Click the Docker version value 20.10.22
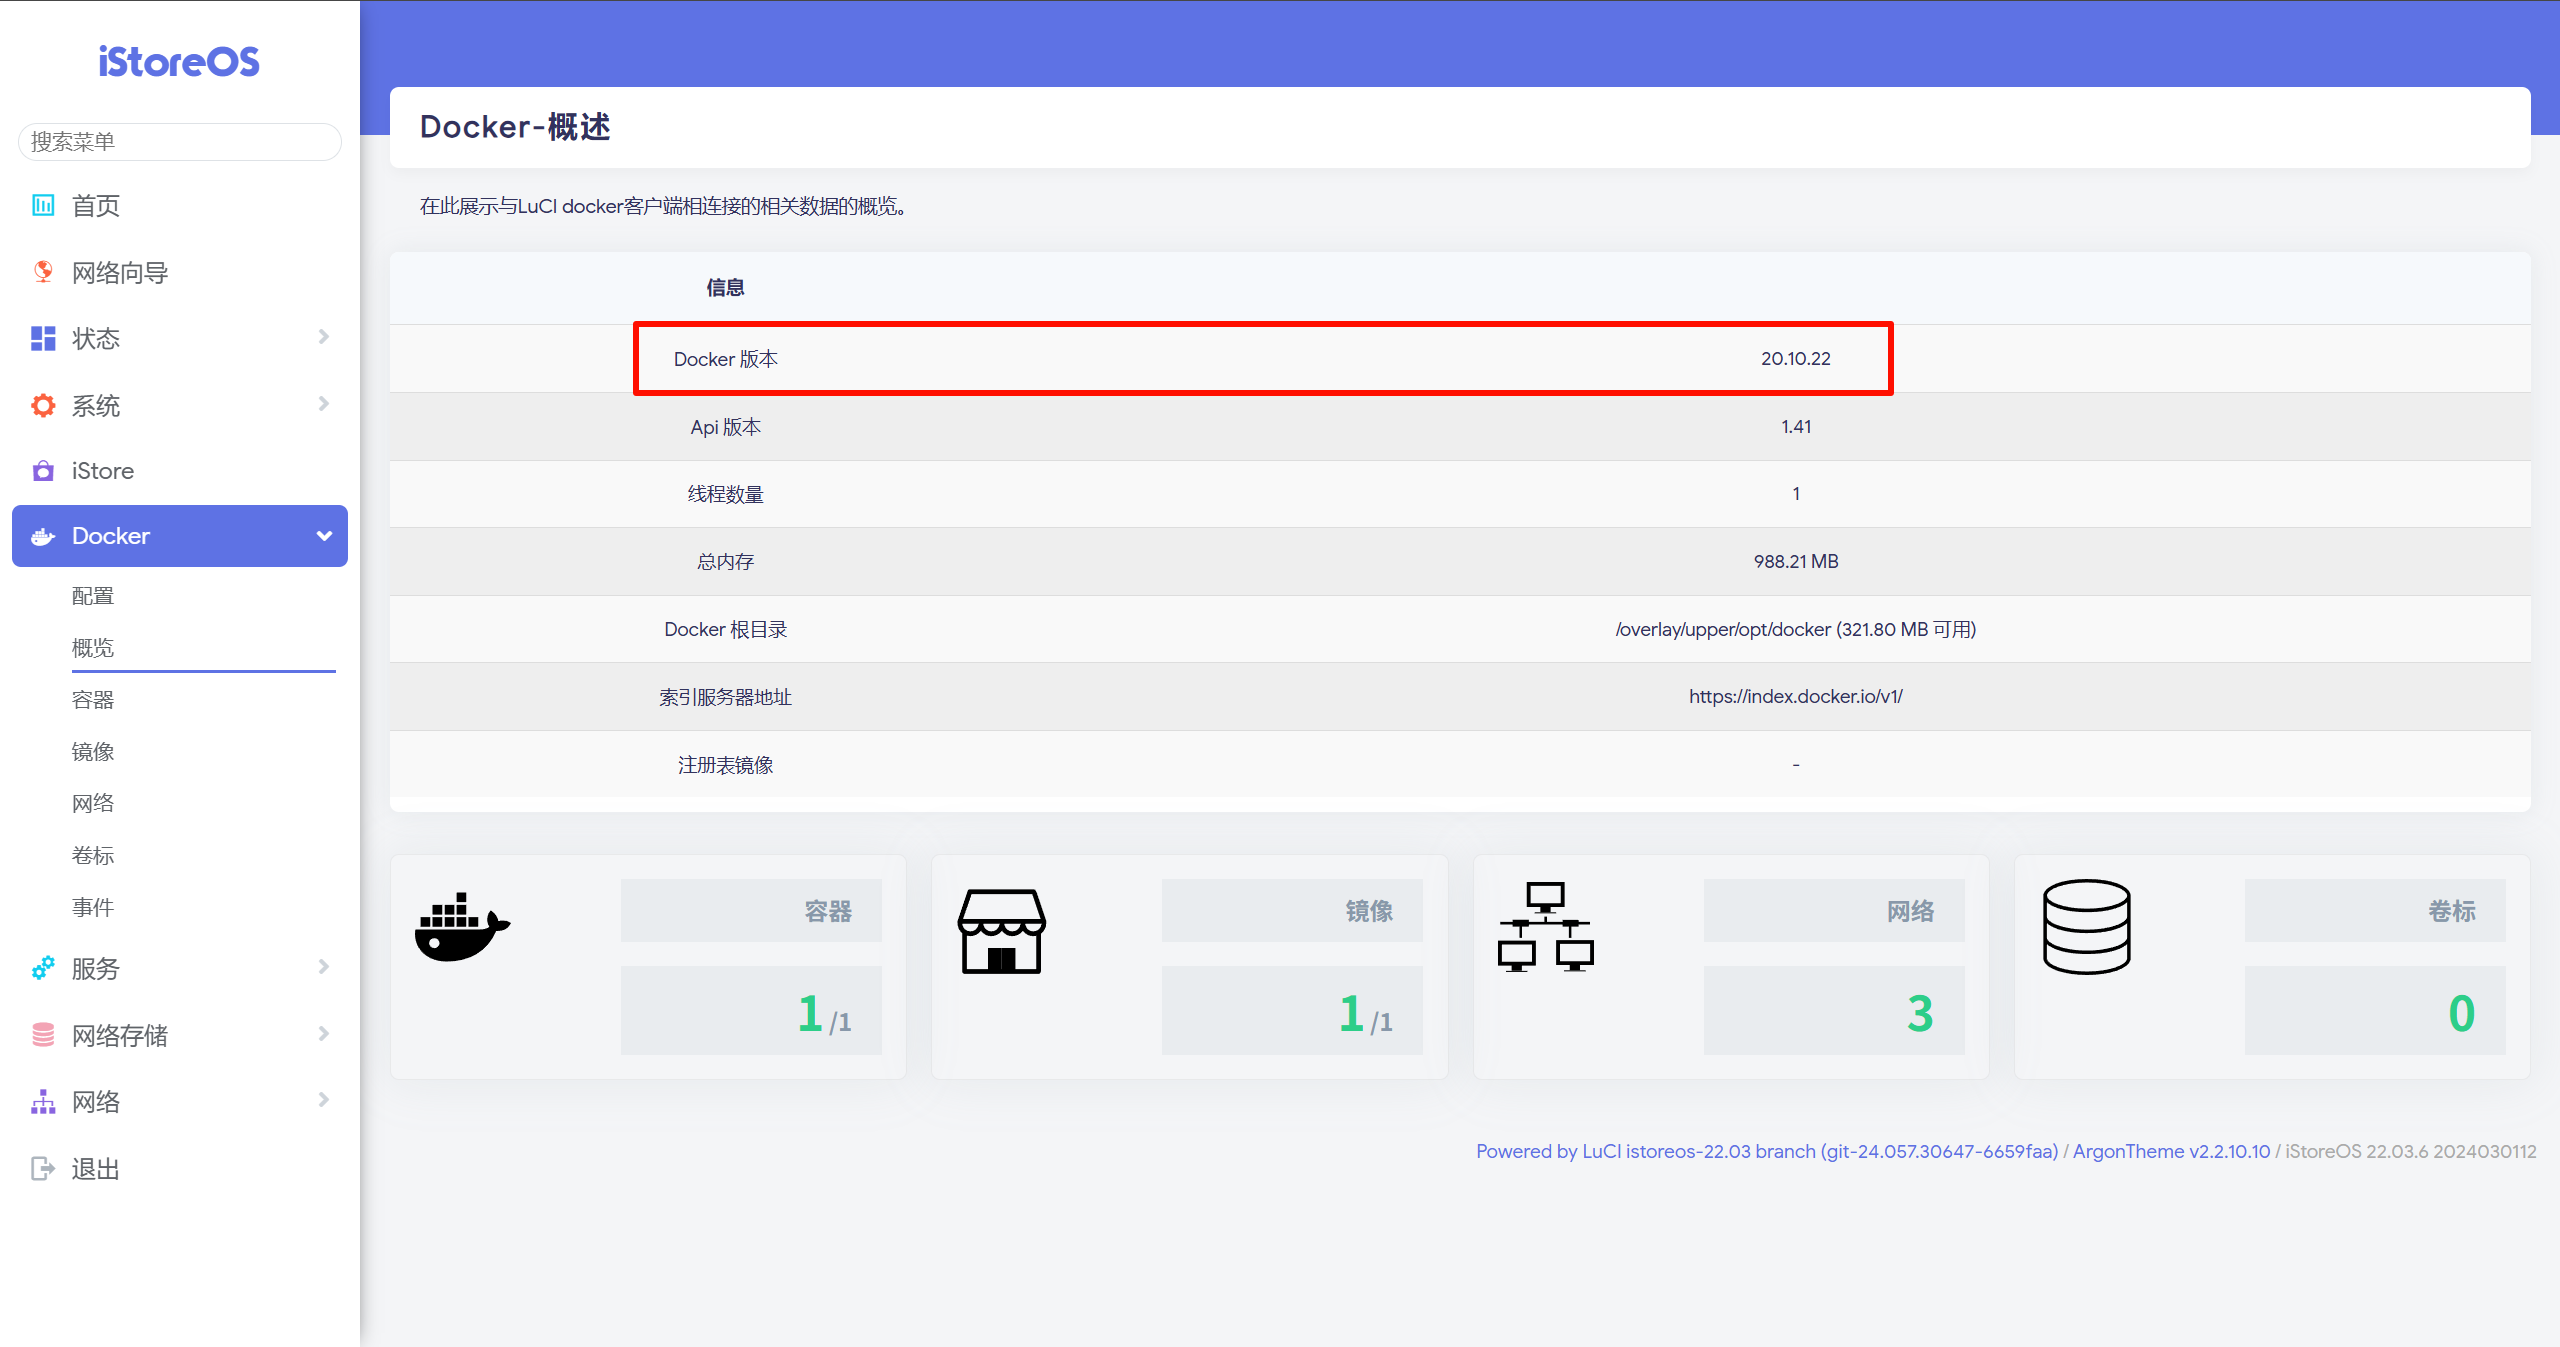The width and height of the screenshot is (2560, 1347). 1796,359
